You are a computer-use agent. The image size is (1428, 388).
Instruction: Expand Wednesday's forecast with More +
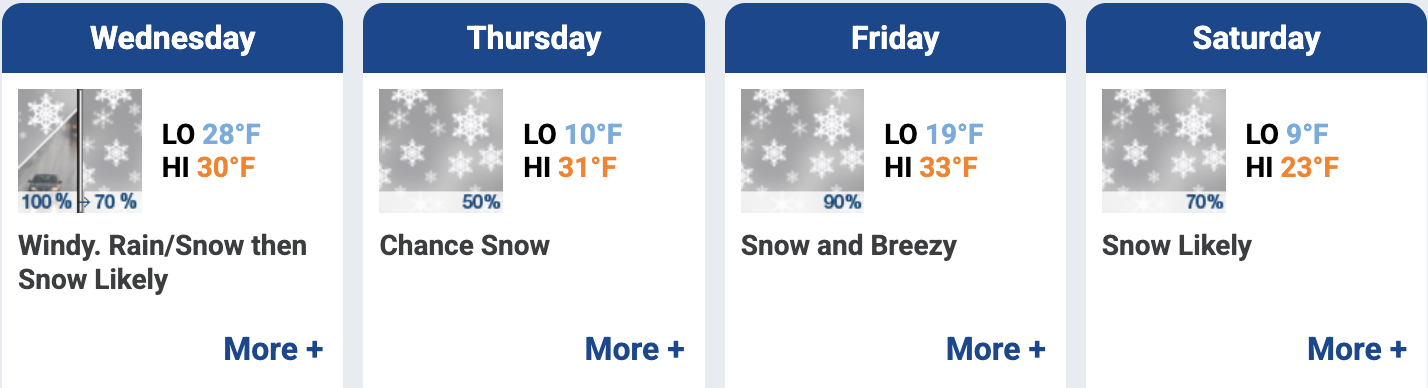pos(273,349)
